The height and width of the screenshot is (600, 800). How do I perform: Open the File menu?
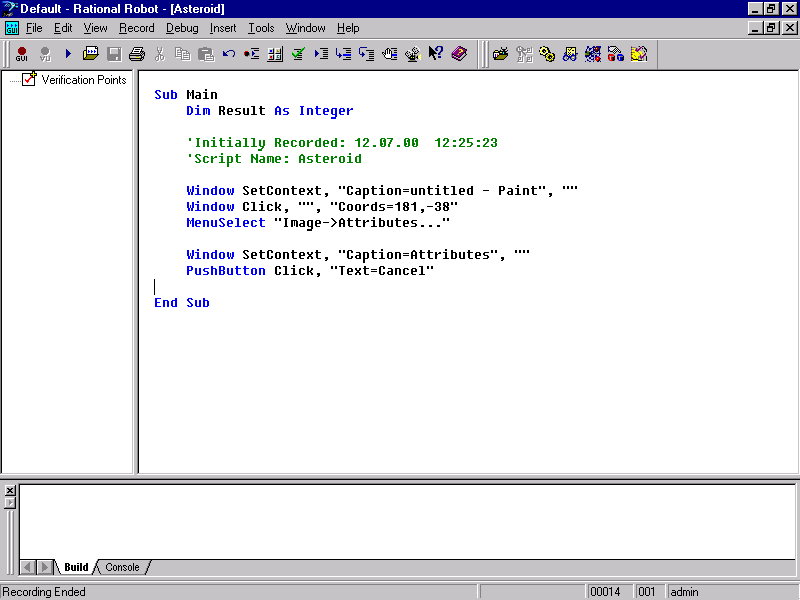click(34, 28)
